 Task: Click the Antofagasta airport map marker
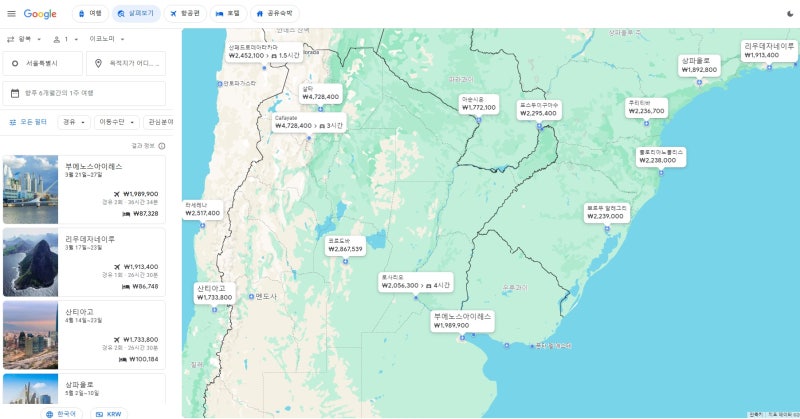pos(219,83)
